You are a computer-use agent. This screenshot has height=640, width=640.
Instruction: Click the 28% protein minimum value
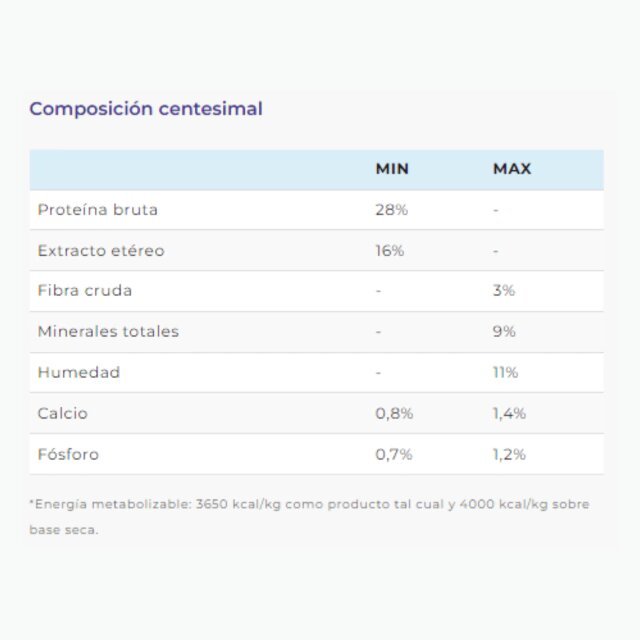point(391,210)
